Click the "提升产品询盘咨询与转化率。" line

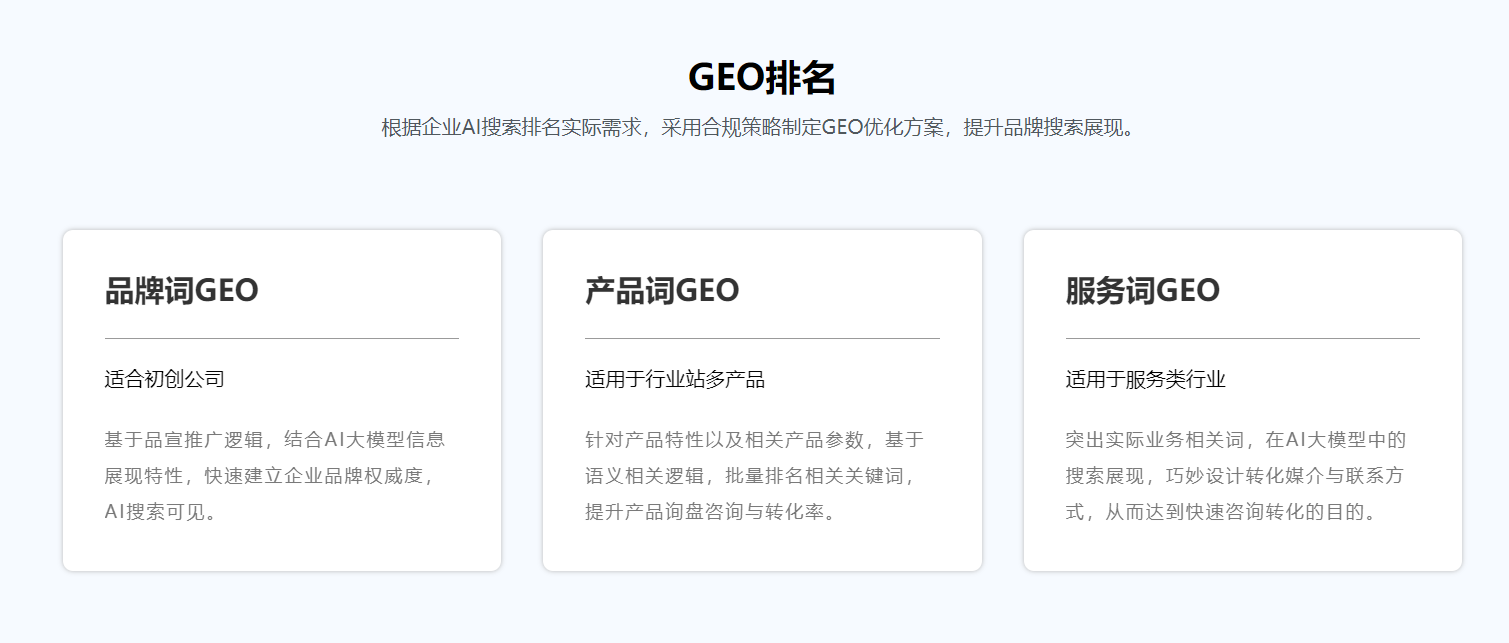pos(711,512)
